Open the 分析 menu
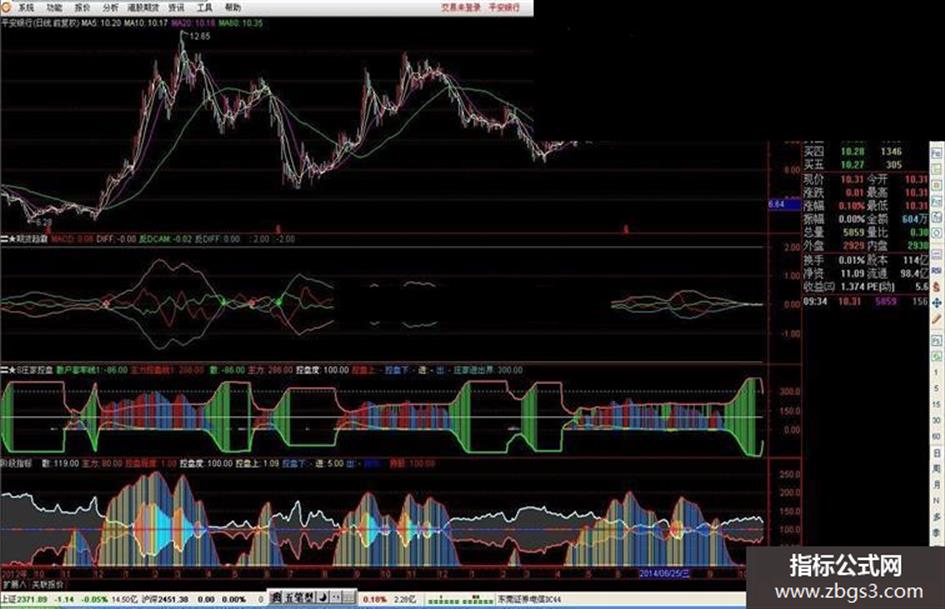The width and height of the screenshot is (945, 609). point(110,8)
